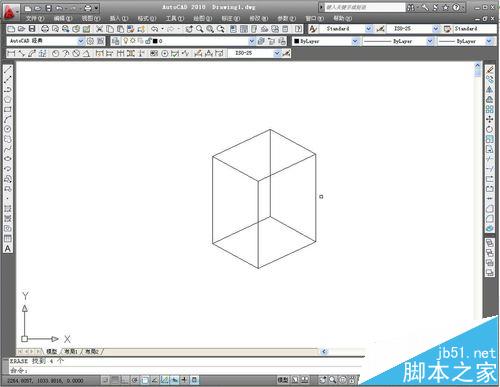500x387 pixels.
Task: Open the Layer Properties Manager icon
Action: (x=115, y=41)
